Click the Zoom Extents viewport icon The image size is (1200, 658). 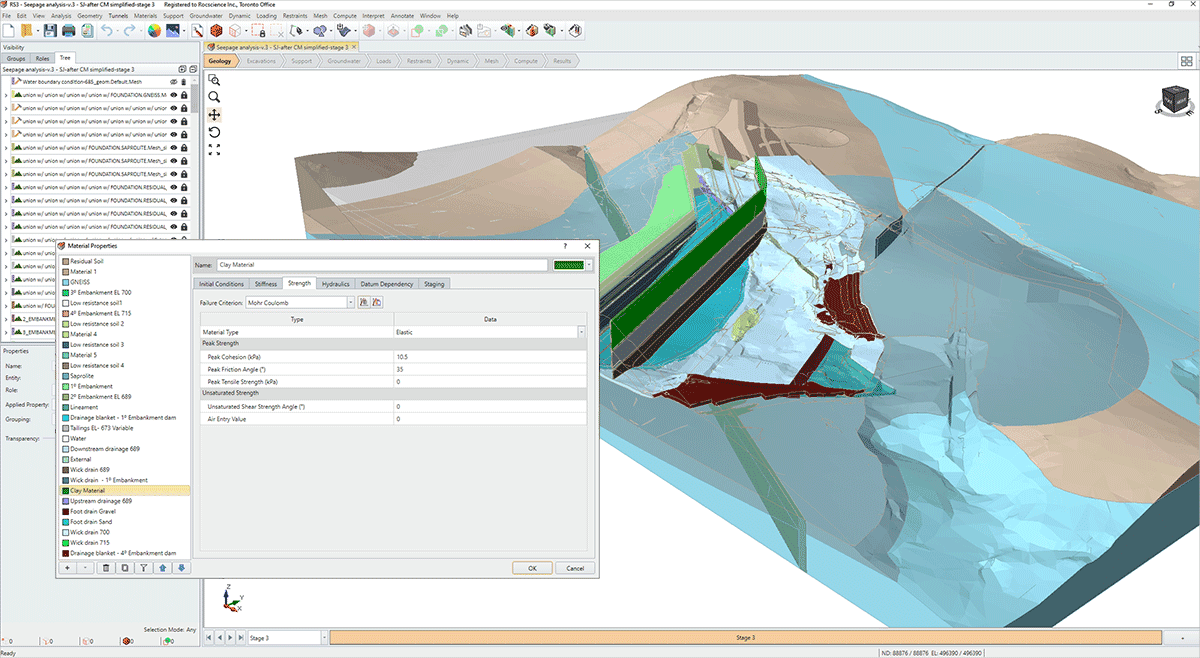(x=214, y=149)
